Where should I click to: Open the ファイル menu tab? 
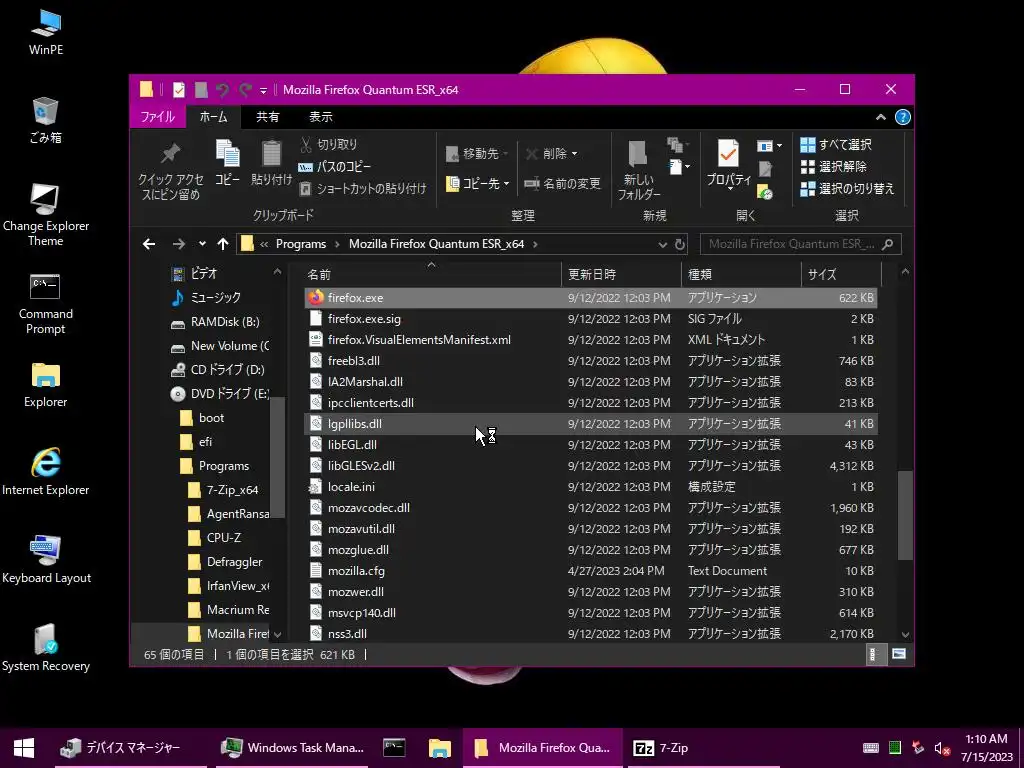[x=157, y=117]
